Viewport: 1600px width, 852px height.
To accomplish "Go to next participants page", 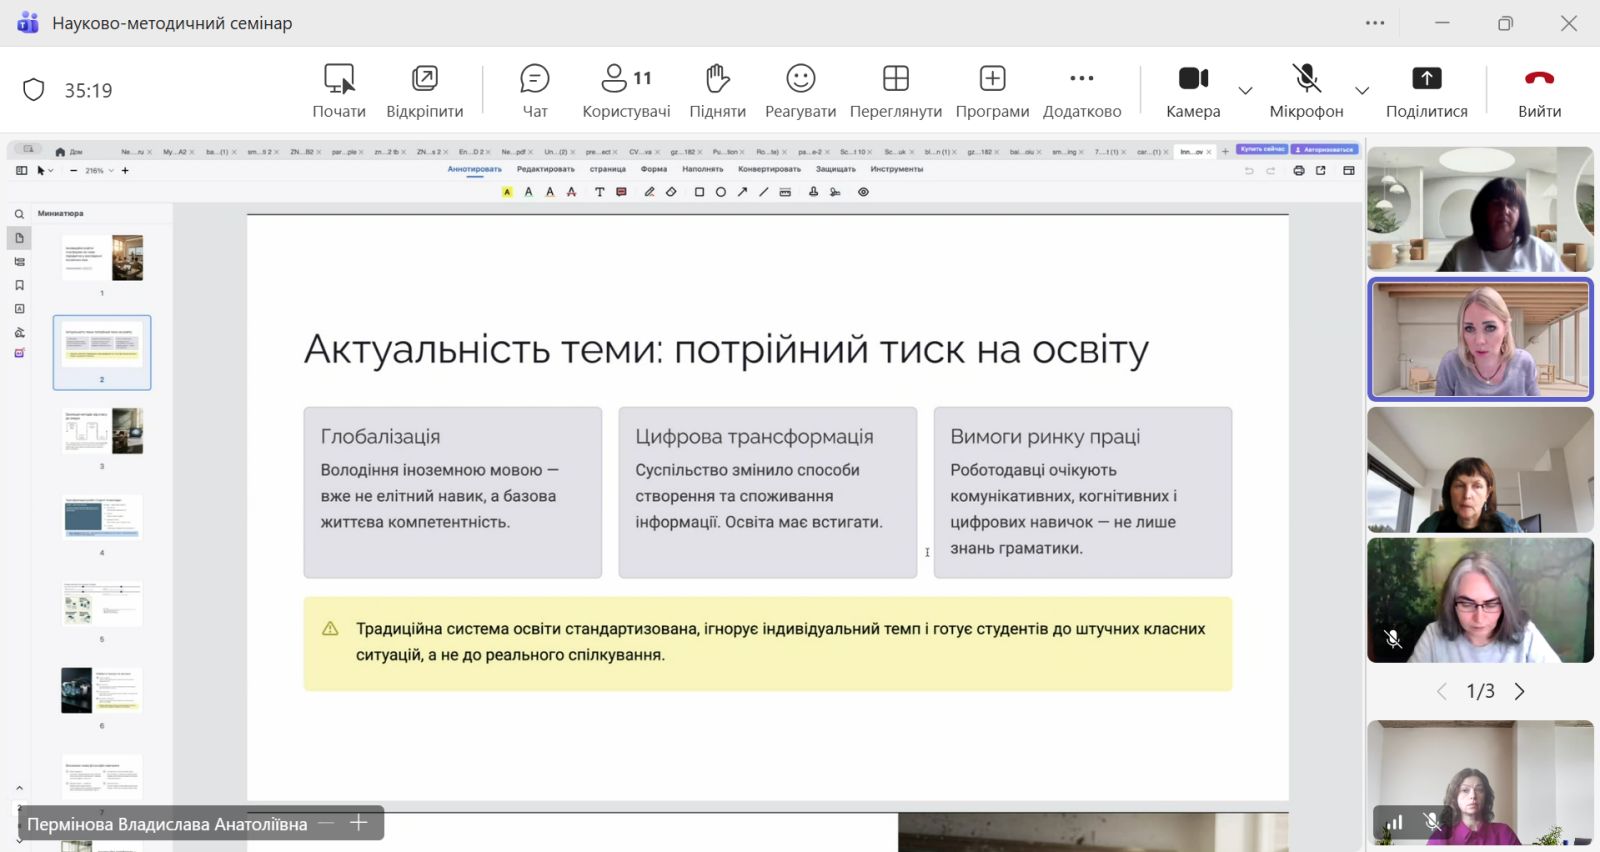I will point(1520,691).
